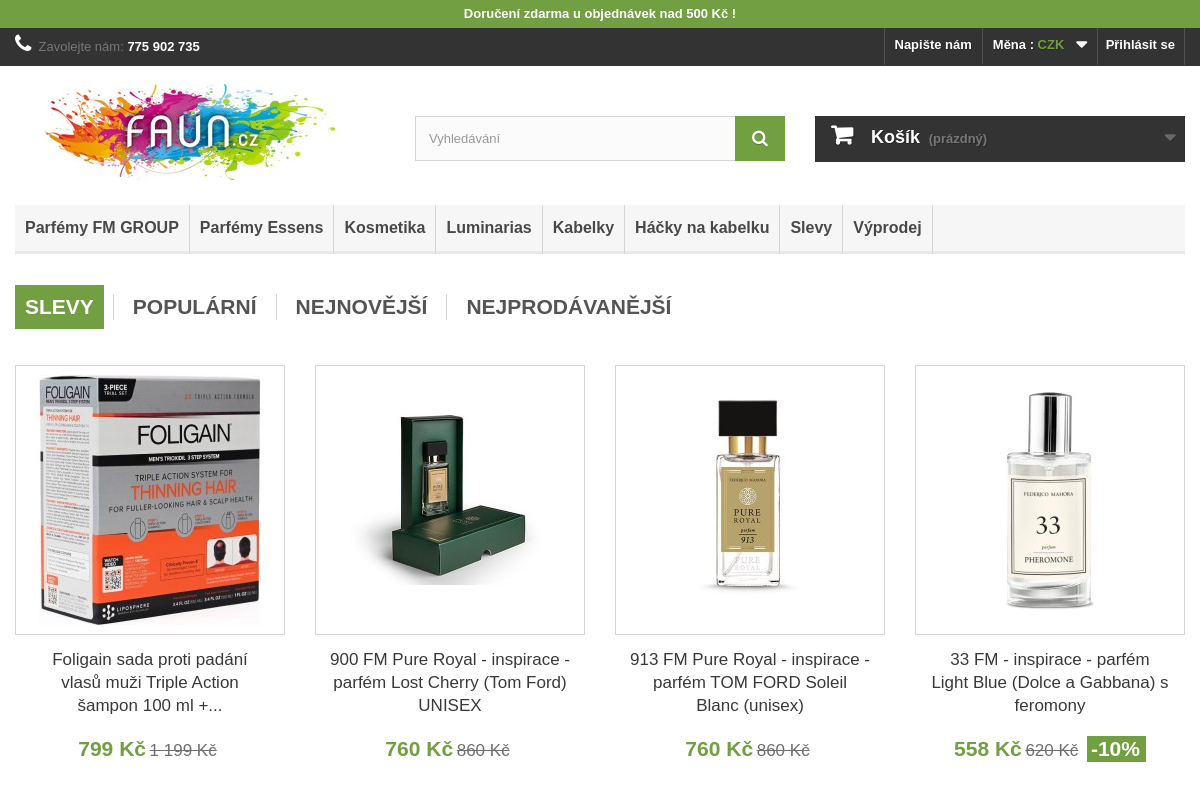Click the FAUN.cz logo
This screenshot has height=800, width=1200.
click(190, 132)
